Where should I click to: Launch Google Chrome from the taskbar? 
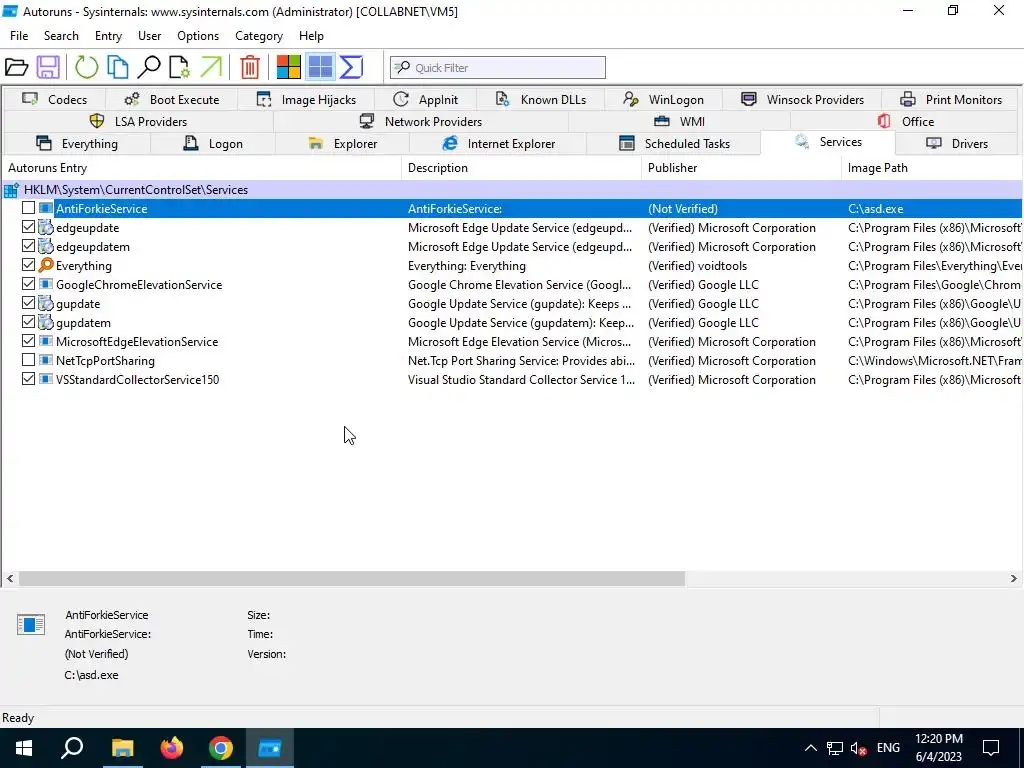coord(221,748)
